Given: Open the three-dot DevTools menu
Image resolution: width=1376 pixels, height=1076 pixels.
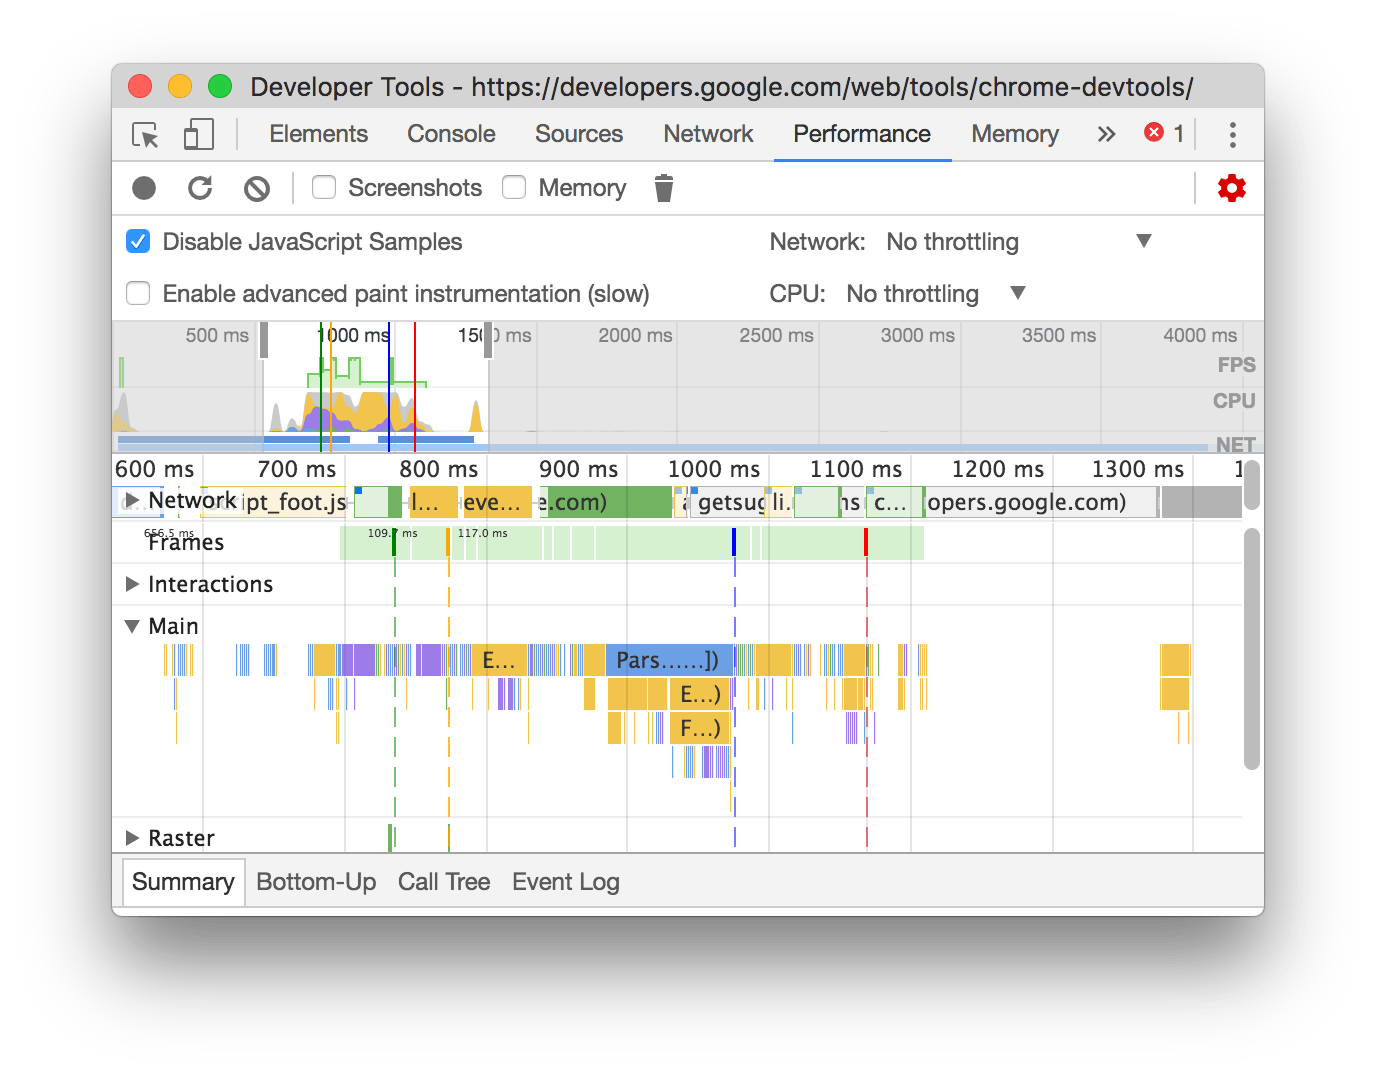Looking at the screenshot, I should [x=1232, y=134].
